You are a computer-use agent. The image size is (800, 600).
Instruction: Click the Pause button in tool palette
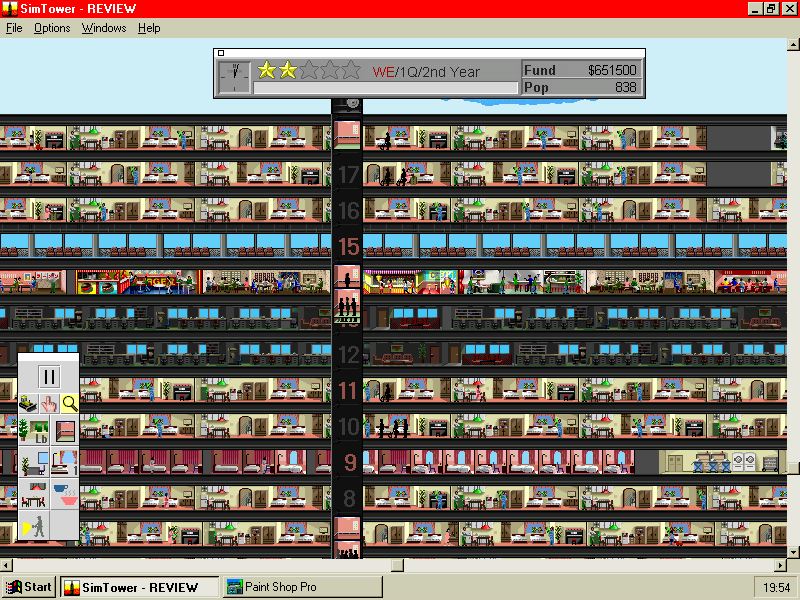tap(48, 377)
